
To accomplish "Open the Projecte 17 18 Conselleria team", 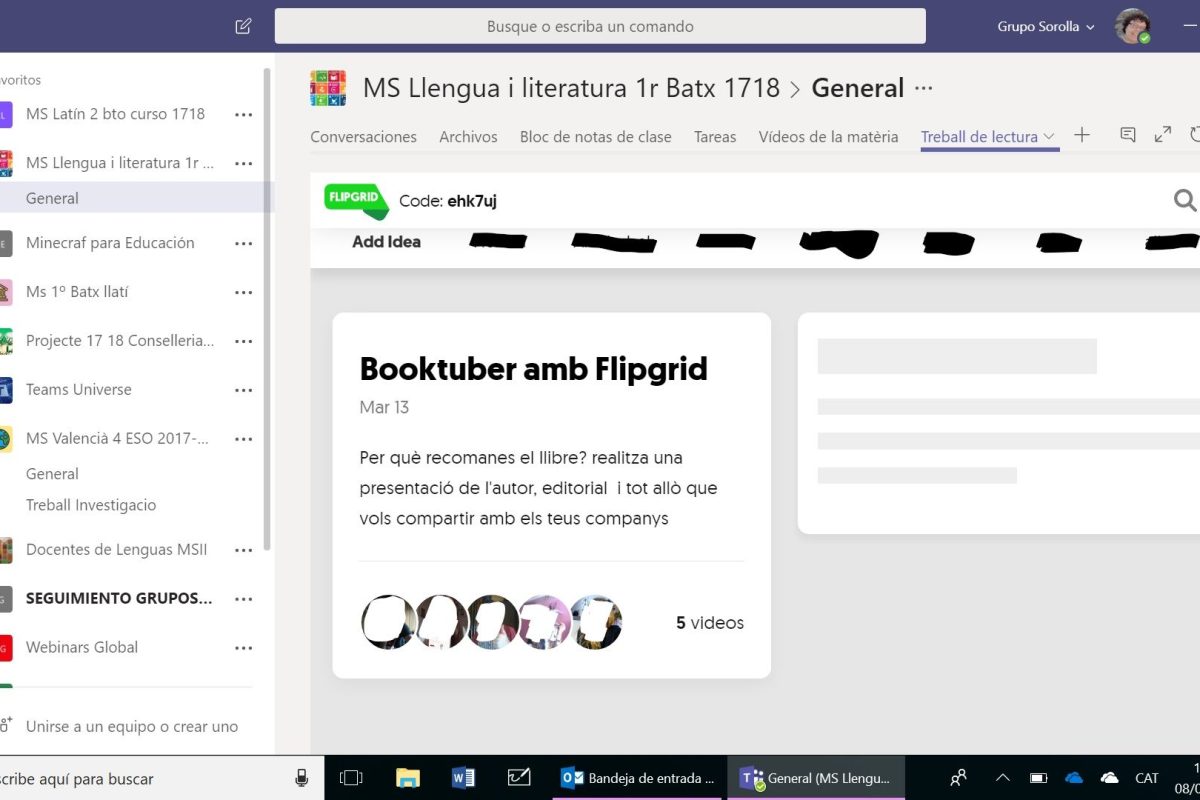I will 120,341.
